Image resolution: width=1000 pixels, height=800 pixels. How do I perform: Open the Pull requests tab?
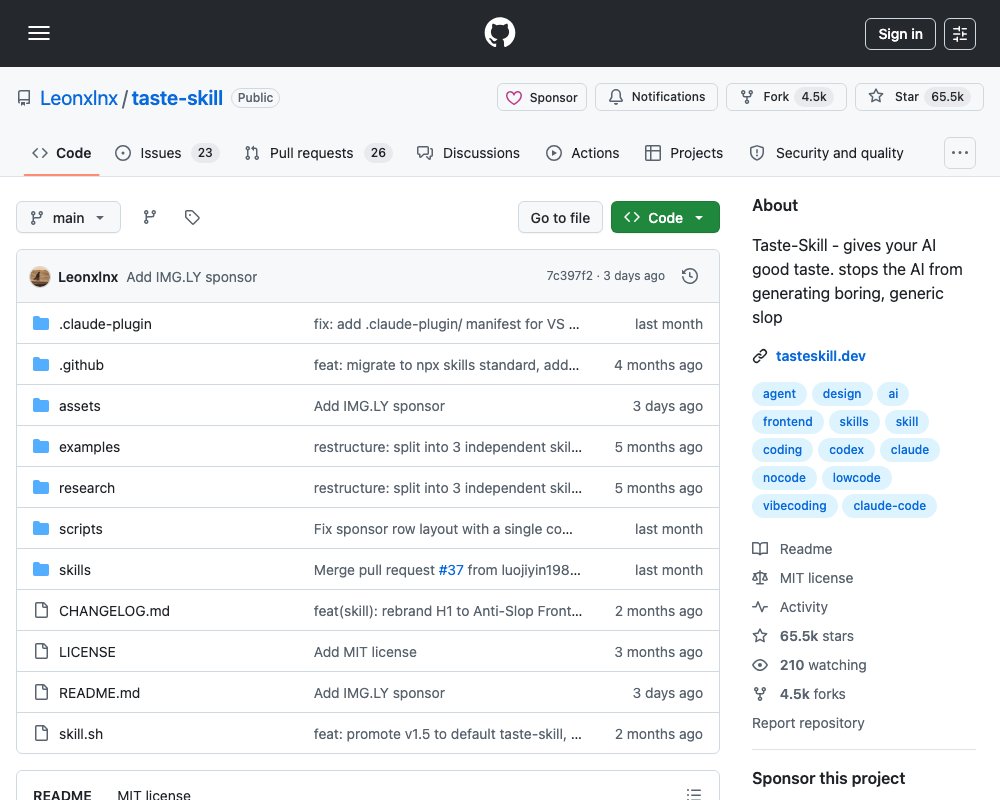pos(318,153)
